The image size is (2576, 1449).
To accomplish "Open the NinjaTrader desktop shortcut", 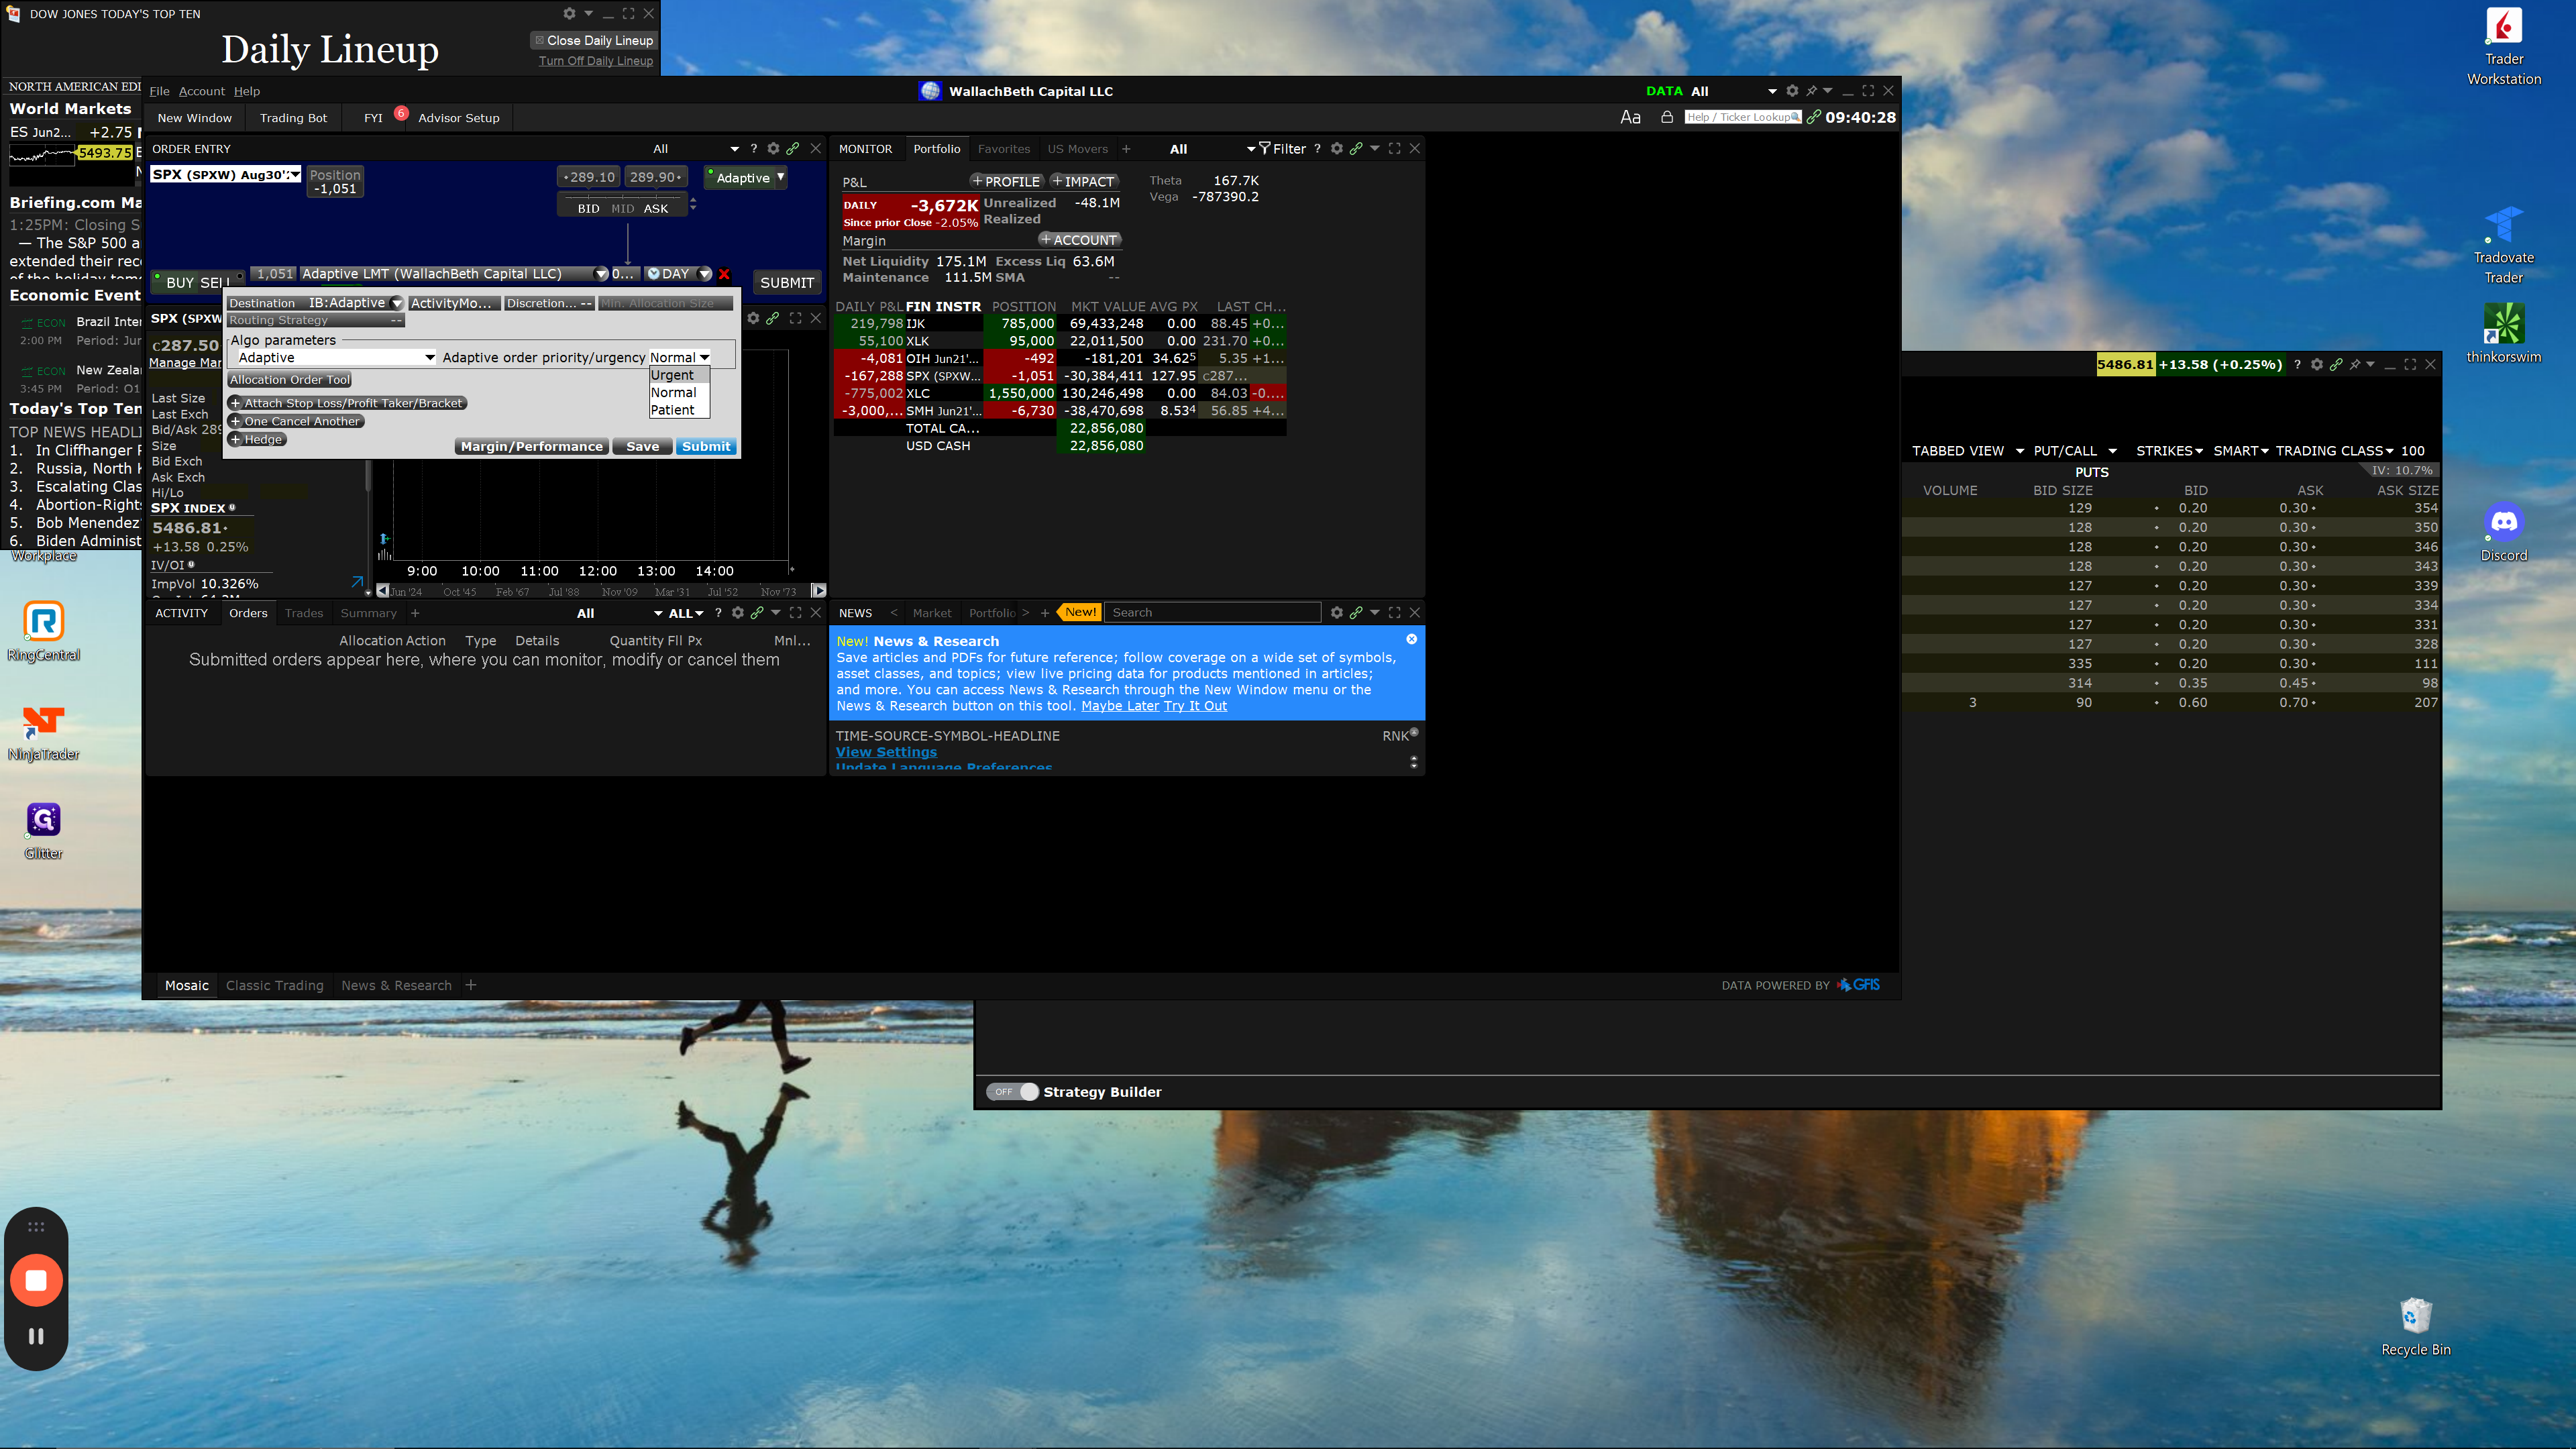I will [43, 732].
